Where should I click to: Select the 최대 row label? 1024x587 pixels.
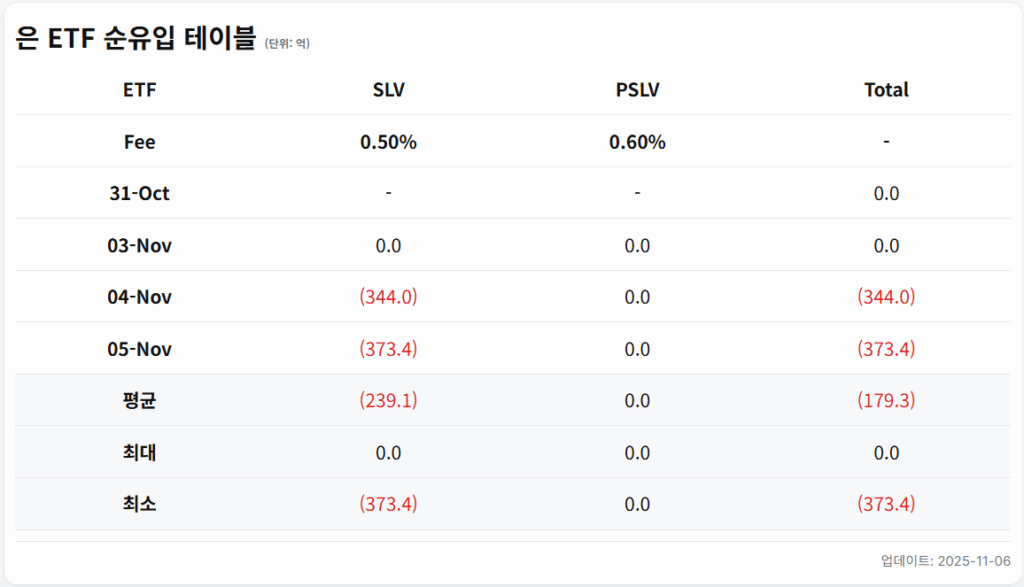[139, 453]
